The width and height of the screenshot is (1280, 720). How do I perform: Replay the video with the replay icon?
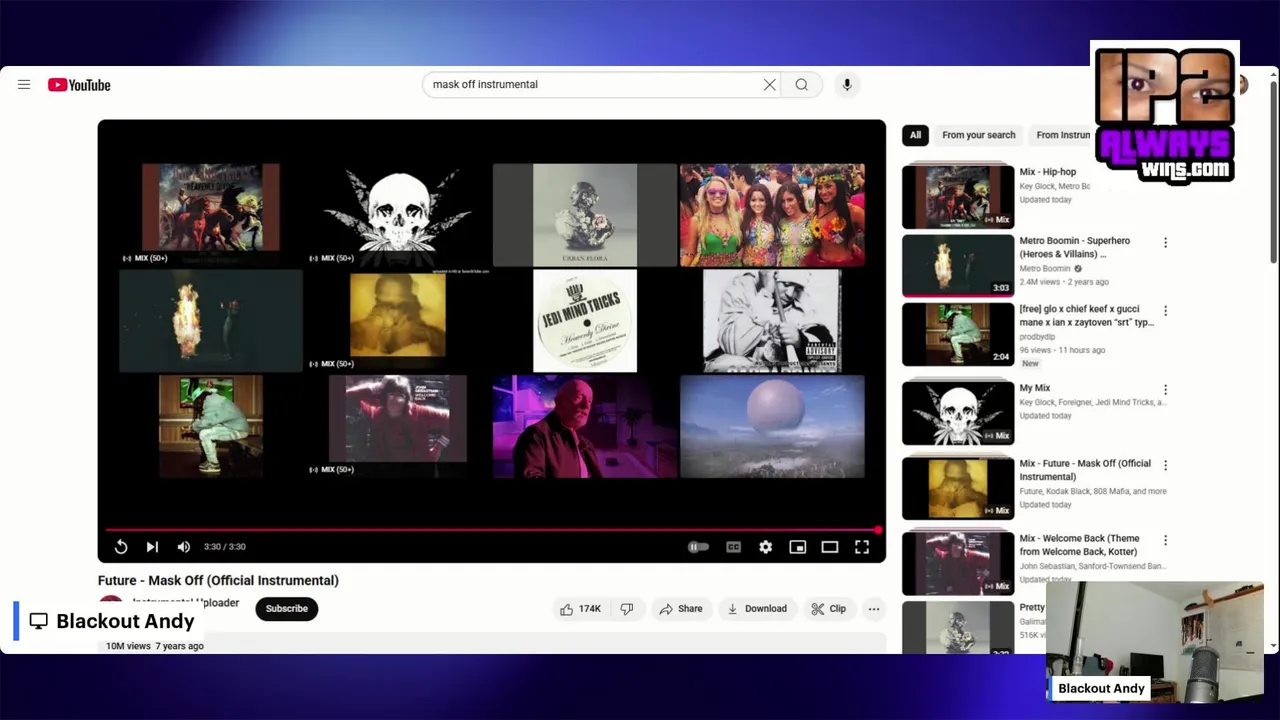pyautogui.click(x=121, y=547)
